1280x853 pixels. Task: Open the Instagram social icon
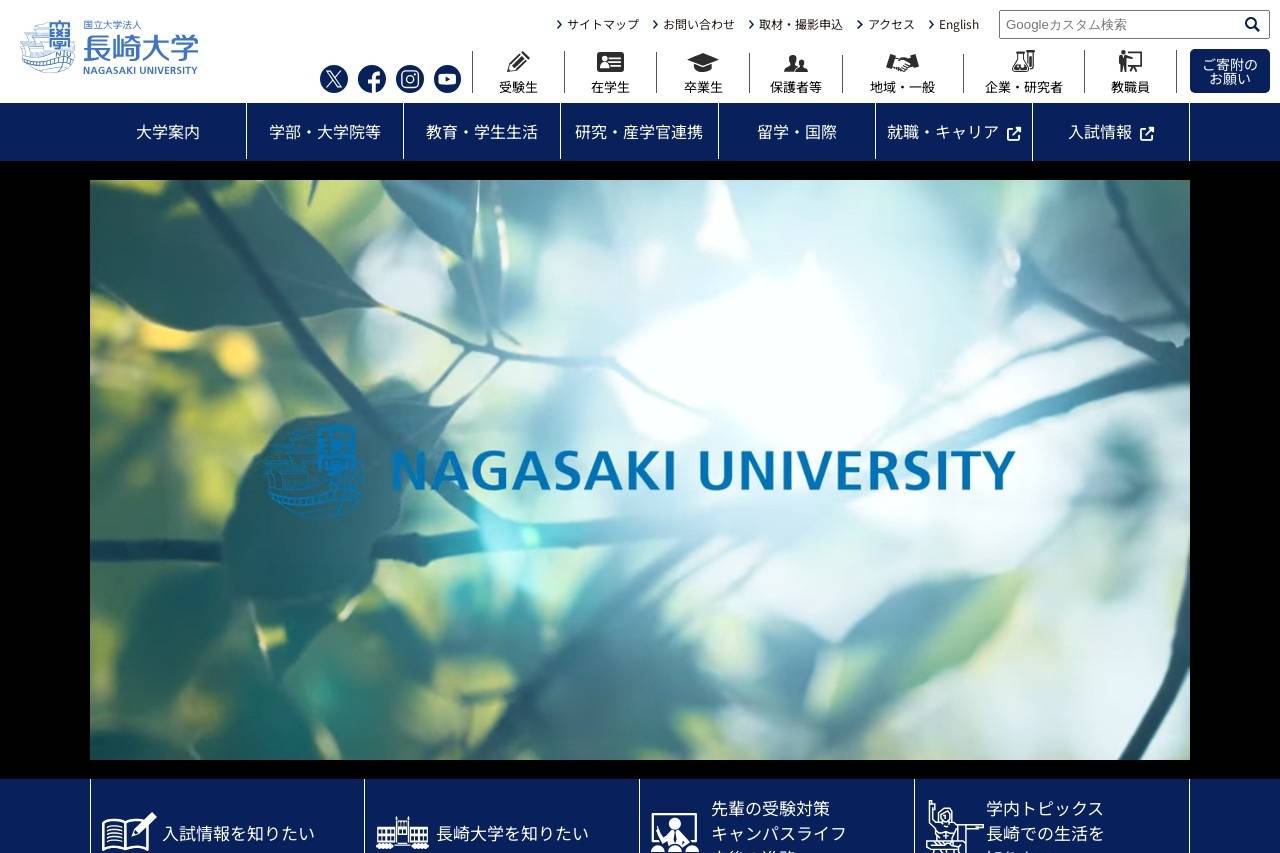(410, 79)
